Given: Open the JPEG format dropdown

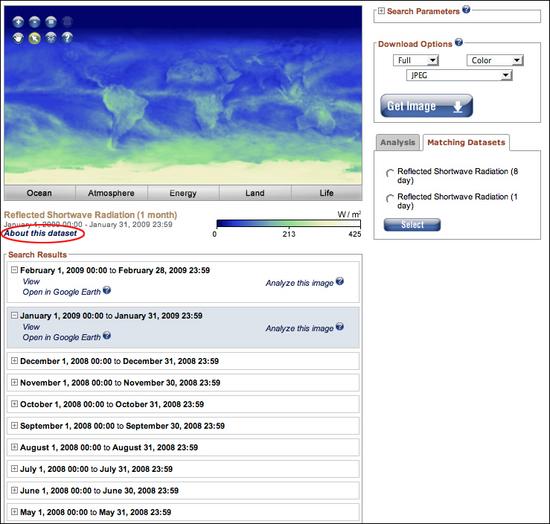Looking at the screenshot, I should (459, 75).
